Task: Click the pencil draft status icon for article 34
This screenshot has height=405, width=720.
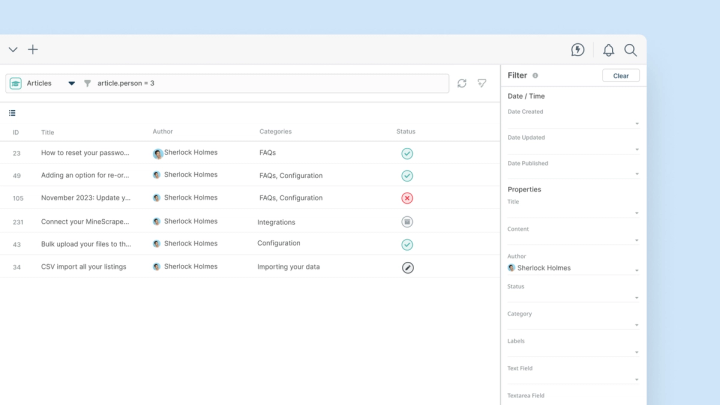Action: (407, 268)
